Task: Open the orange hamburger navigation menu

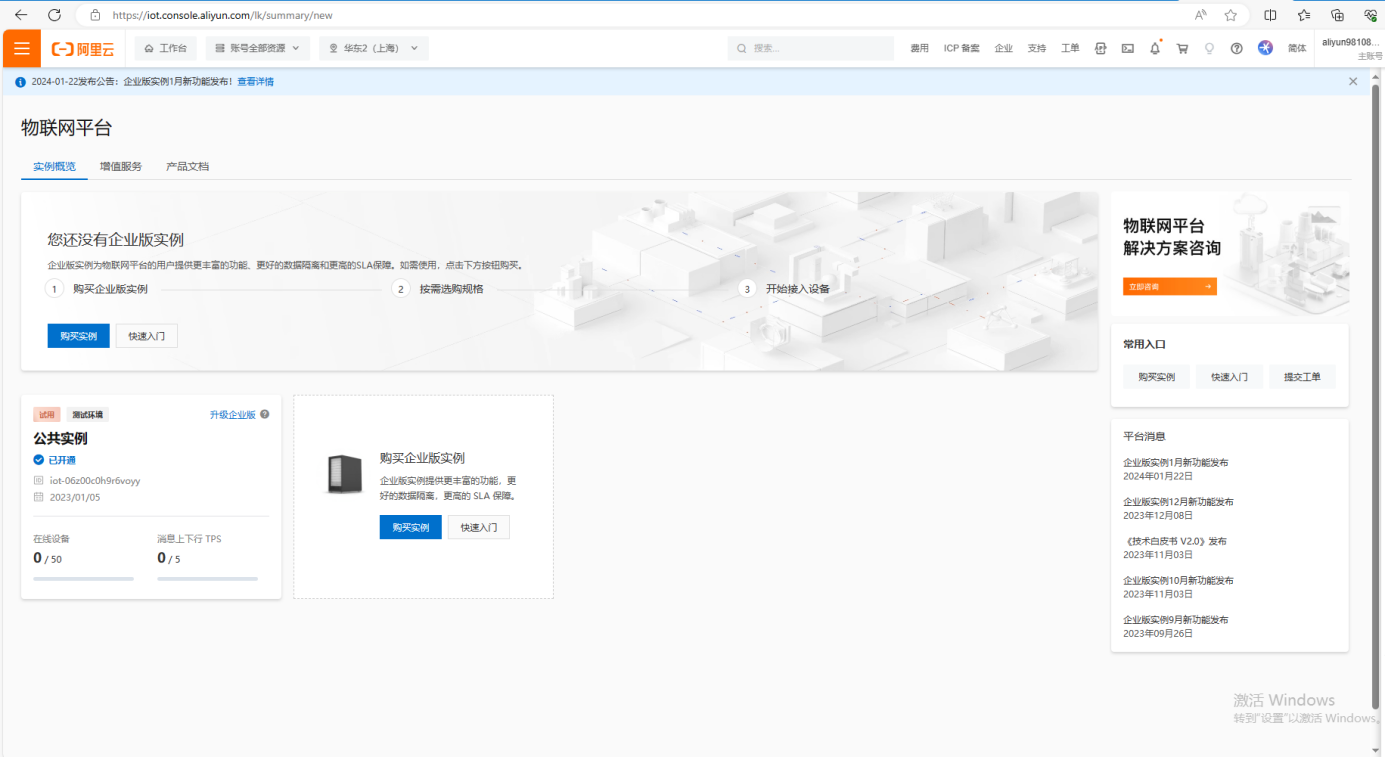Action: pos(21,48)
